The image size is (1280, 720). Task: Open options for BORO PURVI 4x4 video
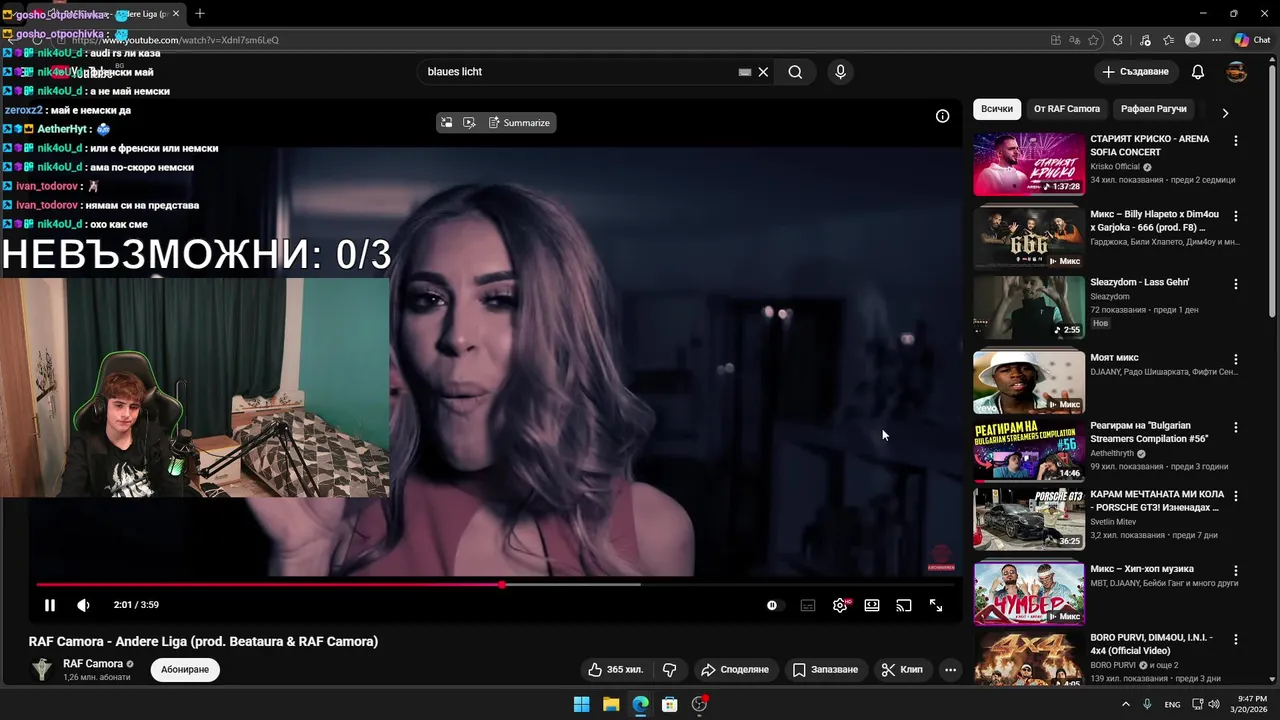coord(1236,639)
